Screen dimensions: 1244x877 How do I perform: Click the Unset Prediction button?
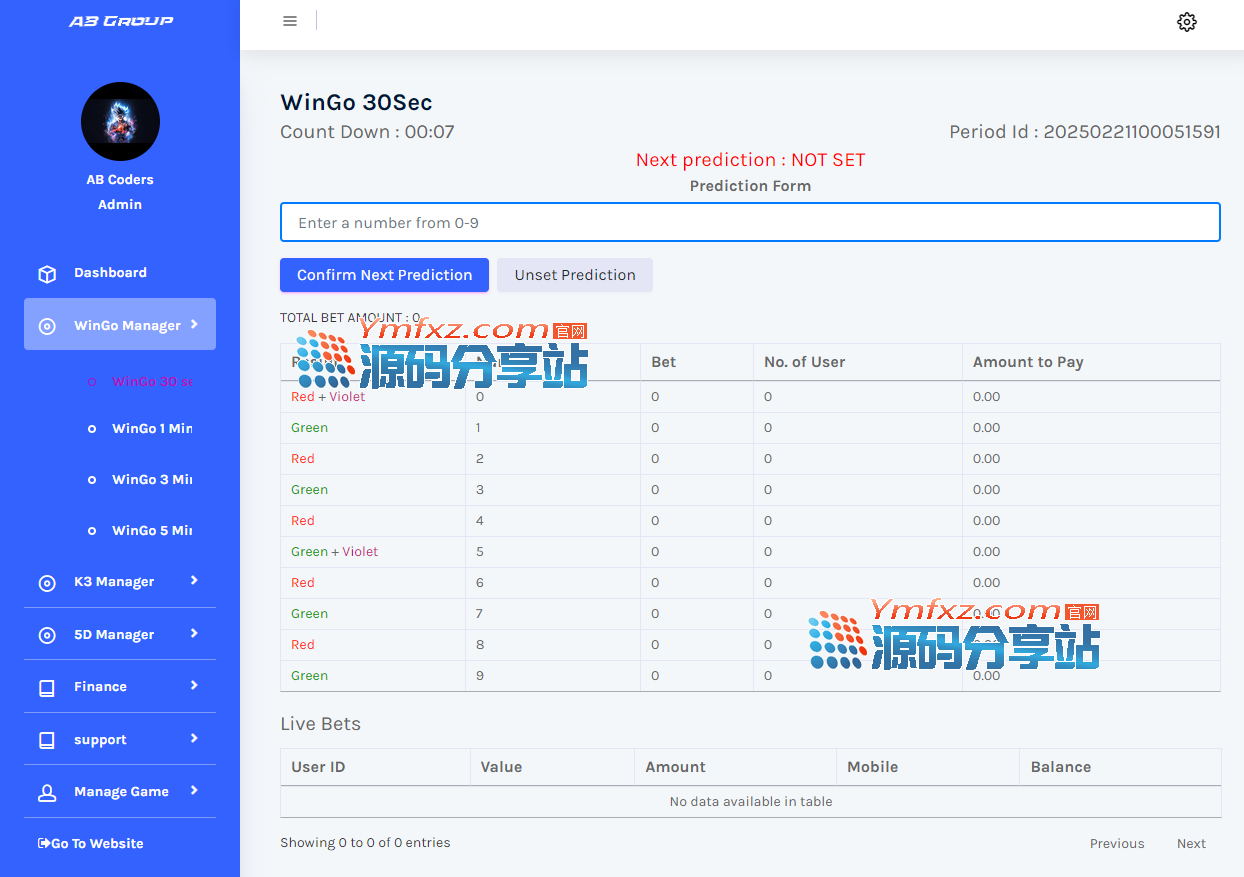tap(575, 275)
